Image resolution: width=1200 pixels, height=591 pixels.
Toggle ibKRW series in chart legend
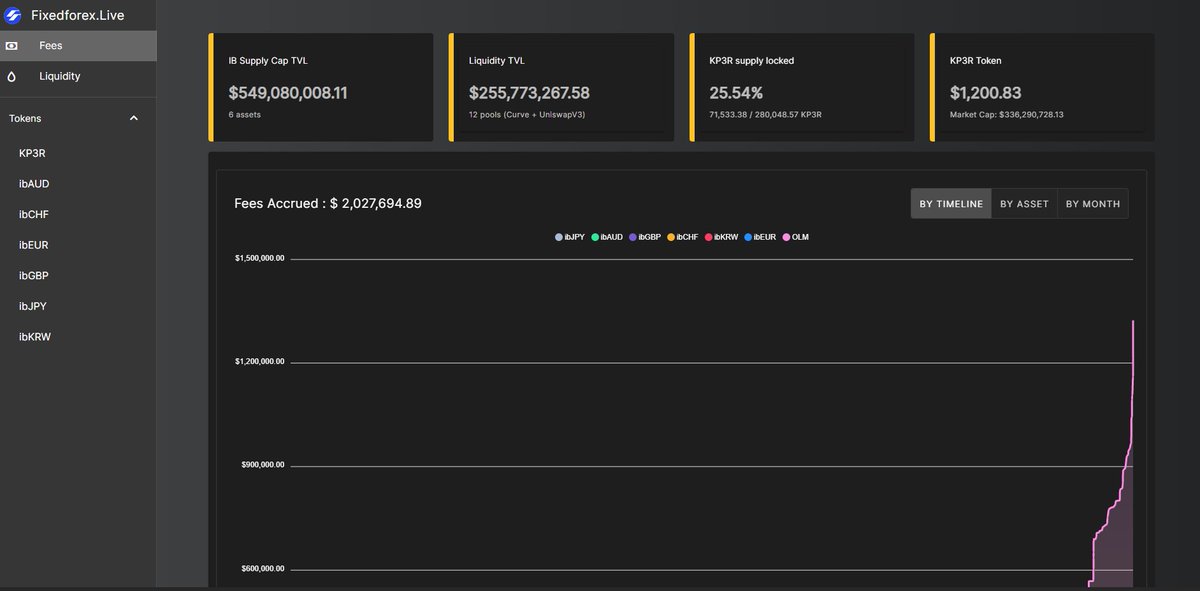(x=721, y=237)
